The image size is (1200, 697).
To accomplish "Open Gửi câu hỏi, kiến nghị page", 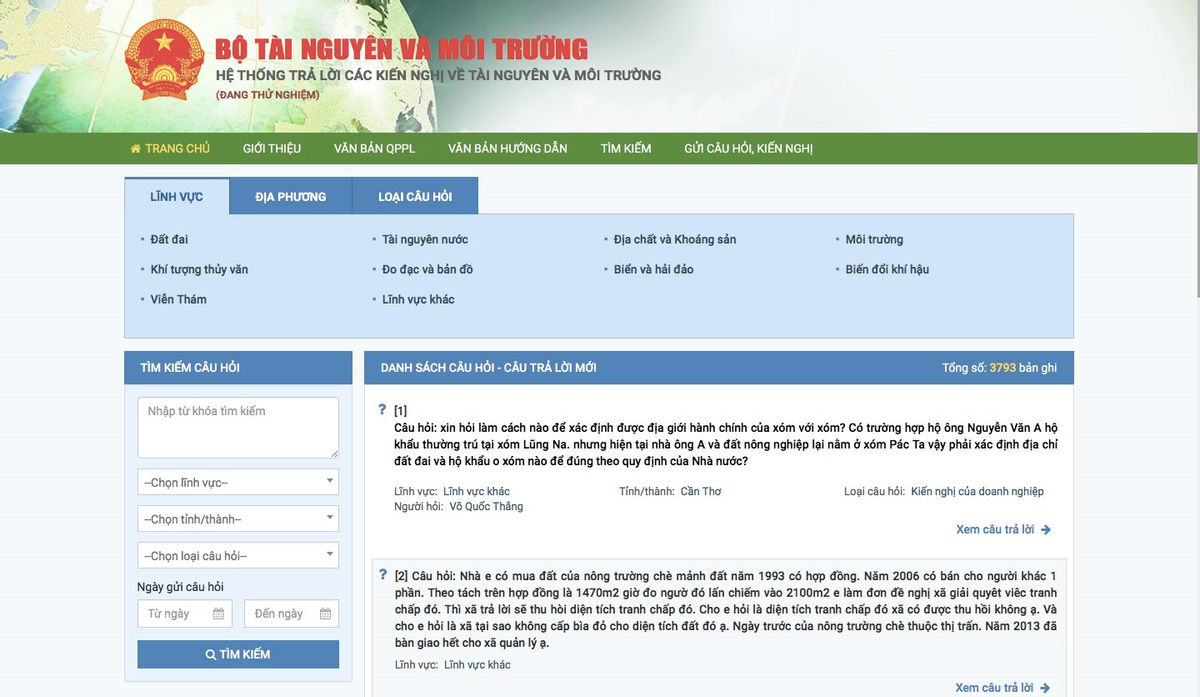I will coord(748,149).
